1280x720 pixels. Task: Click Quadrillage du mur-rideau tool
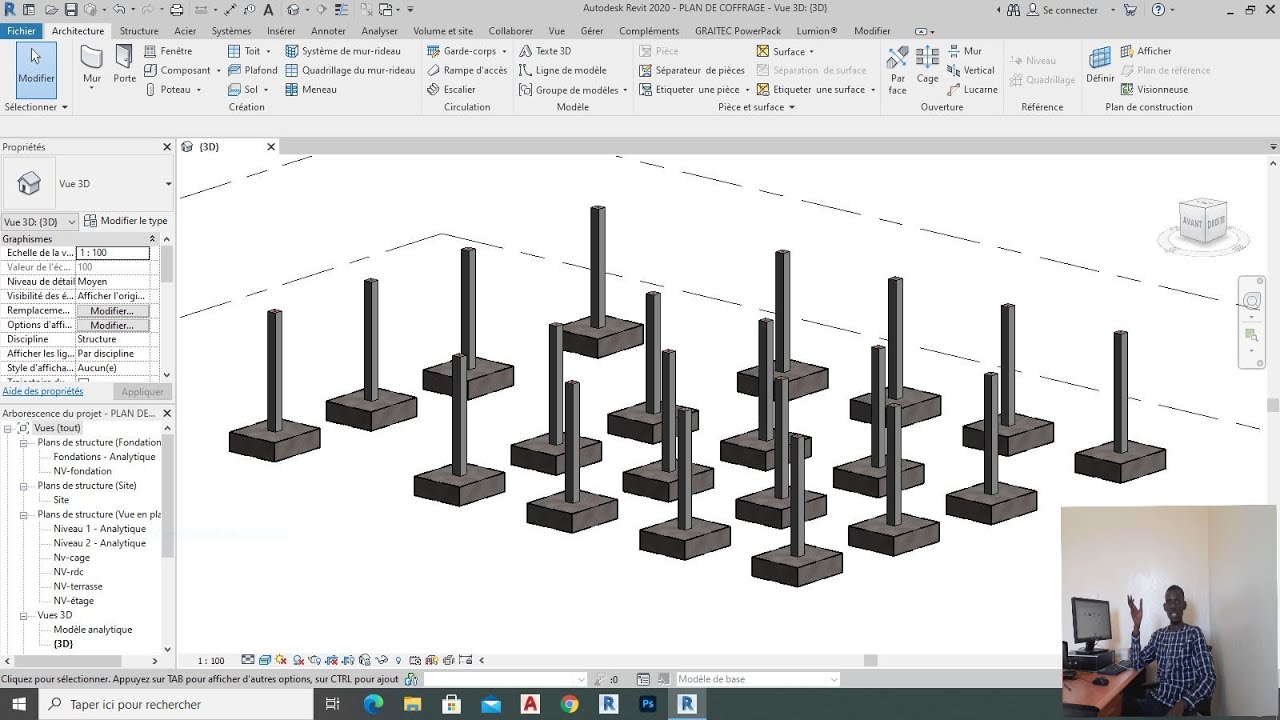tap(350, 70)
